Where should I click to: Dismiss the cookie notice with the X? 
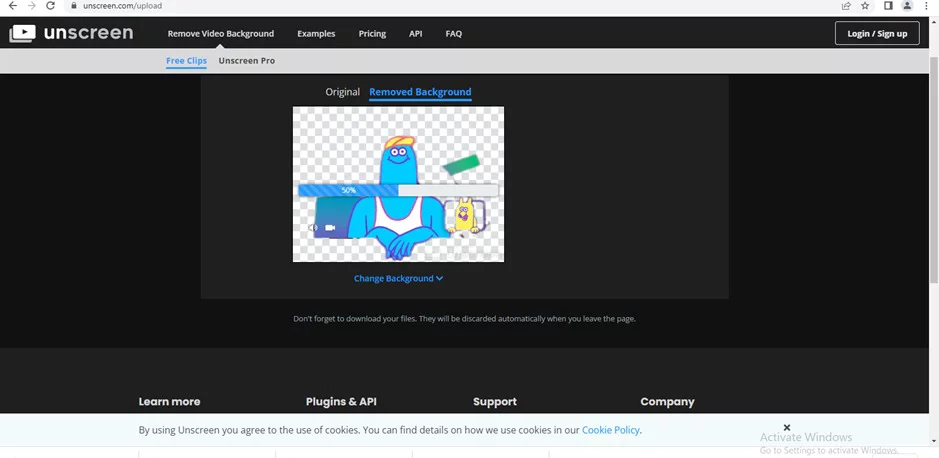(787, 427)
